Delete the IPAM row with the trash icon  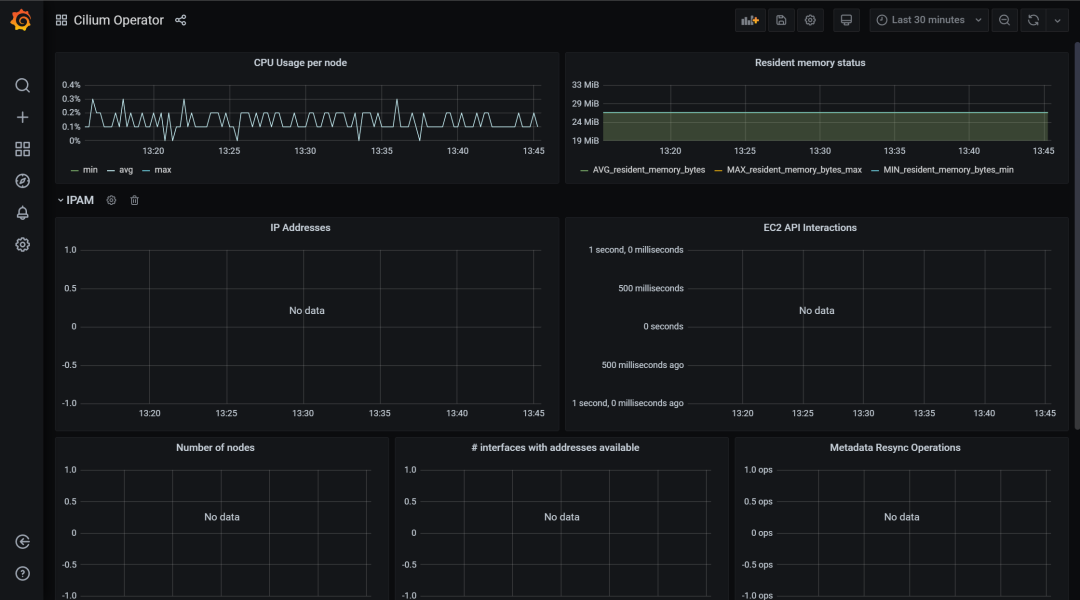(x=134, y=200)
